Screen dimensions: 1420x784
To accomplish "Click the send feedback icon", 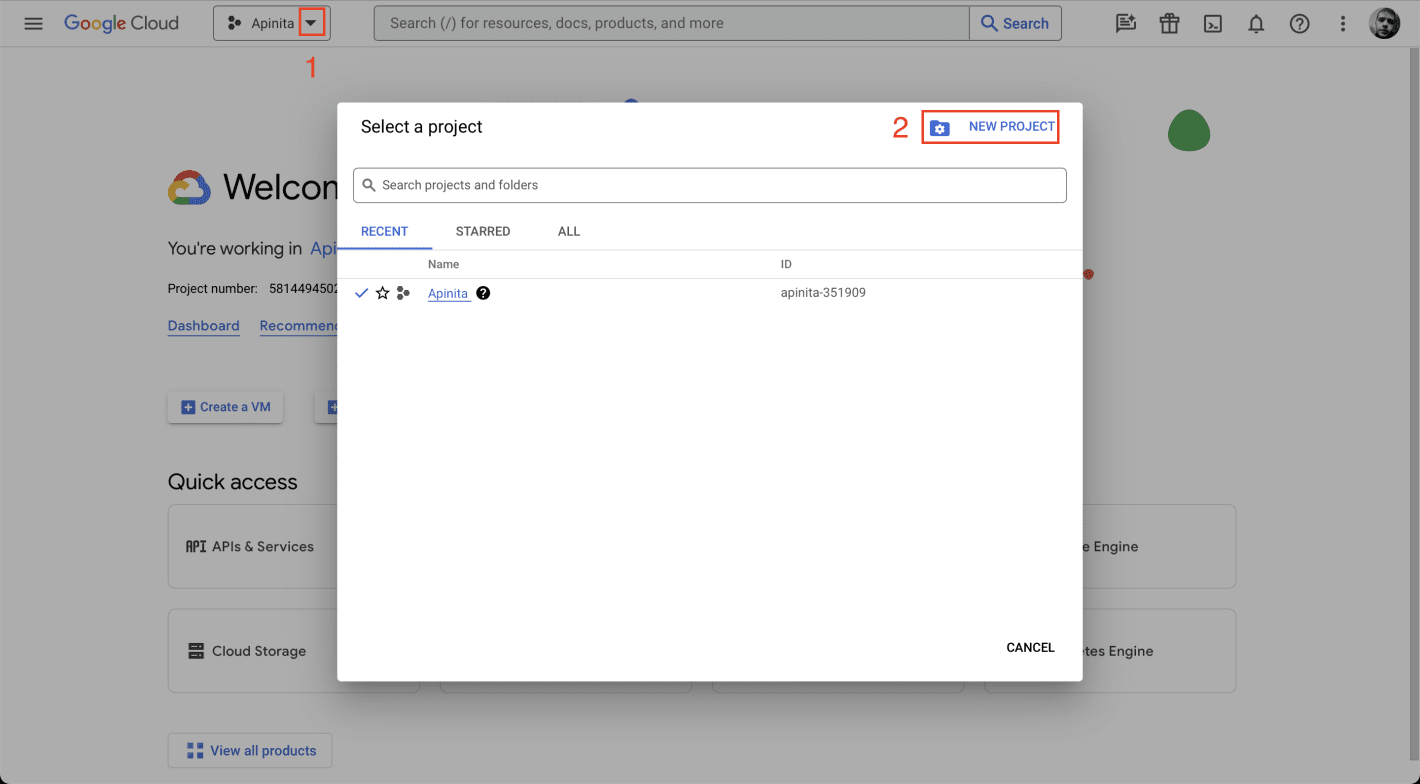I will [x=1126, y=23].
